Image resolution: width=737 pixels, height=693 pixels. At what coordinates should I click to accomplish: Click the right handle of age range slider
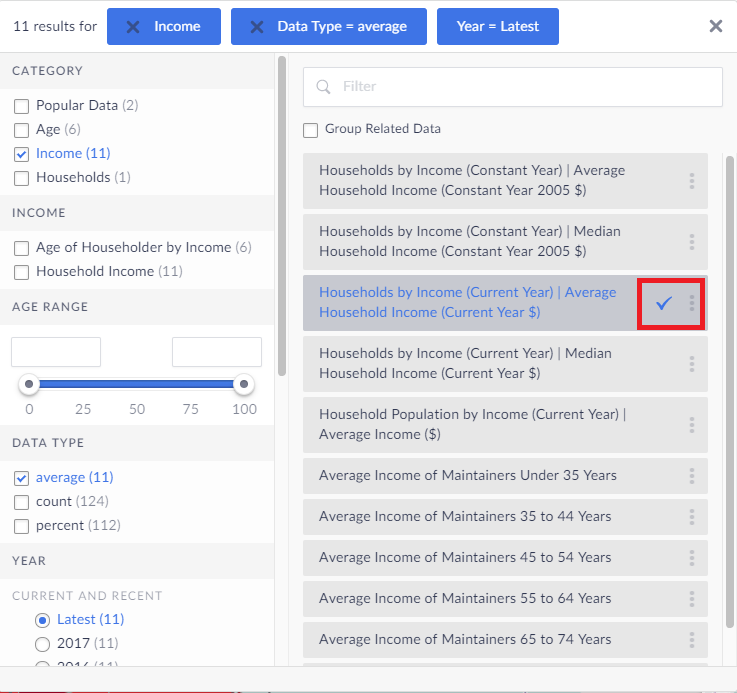pyautogui.click(x=242, y=385)
